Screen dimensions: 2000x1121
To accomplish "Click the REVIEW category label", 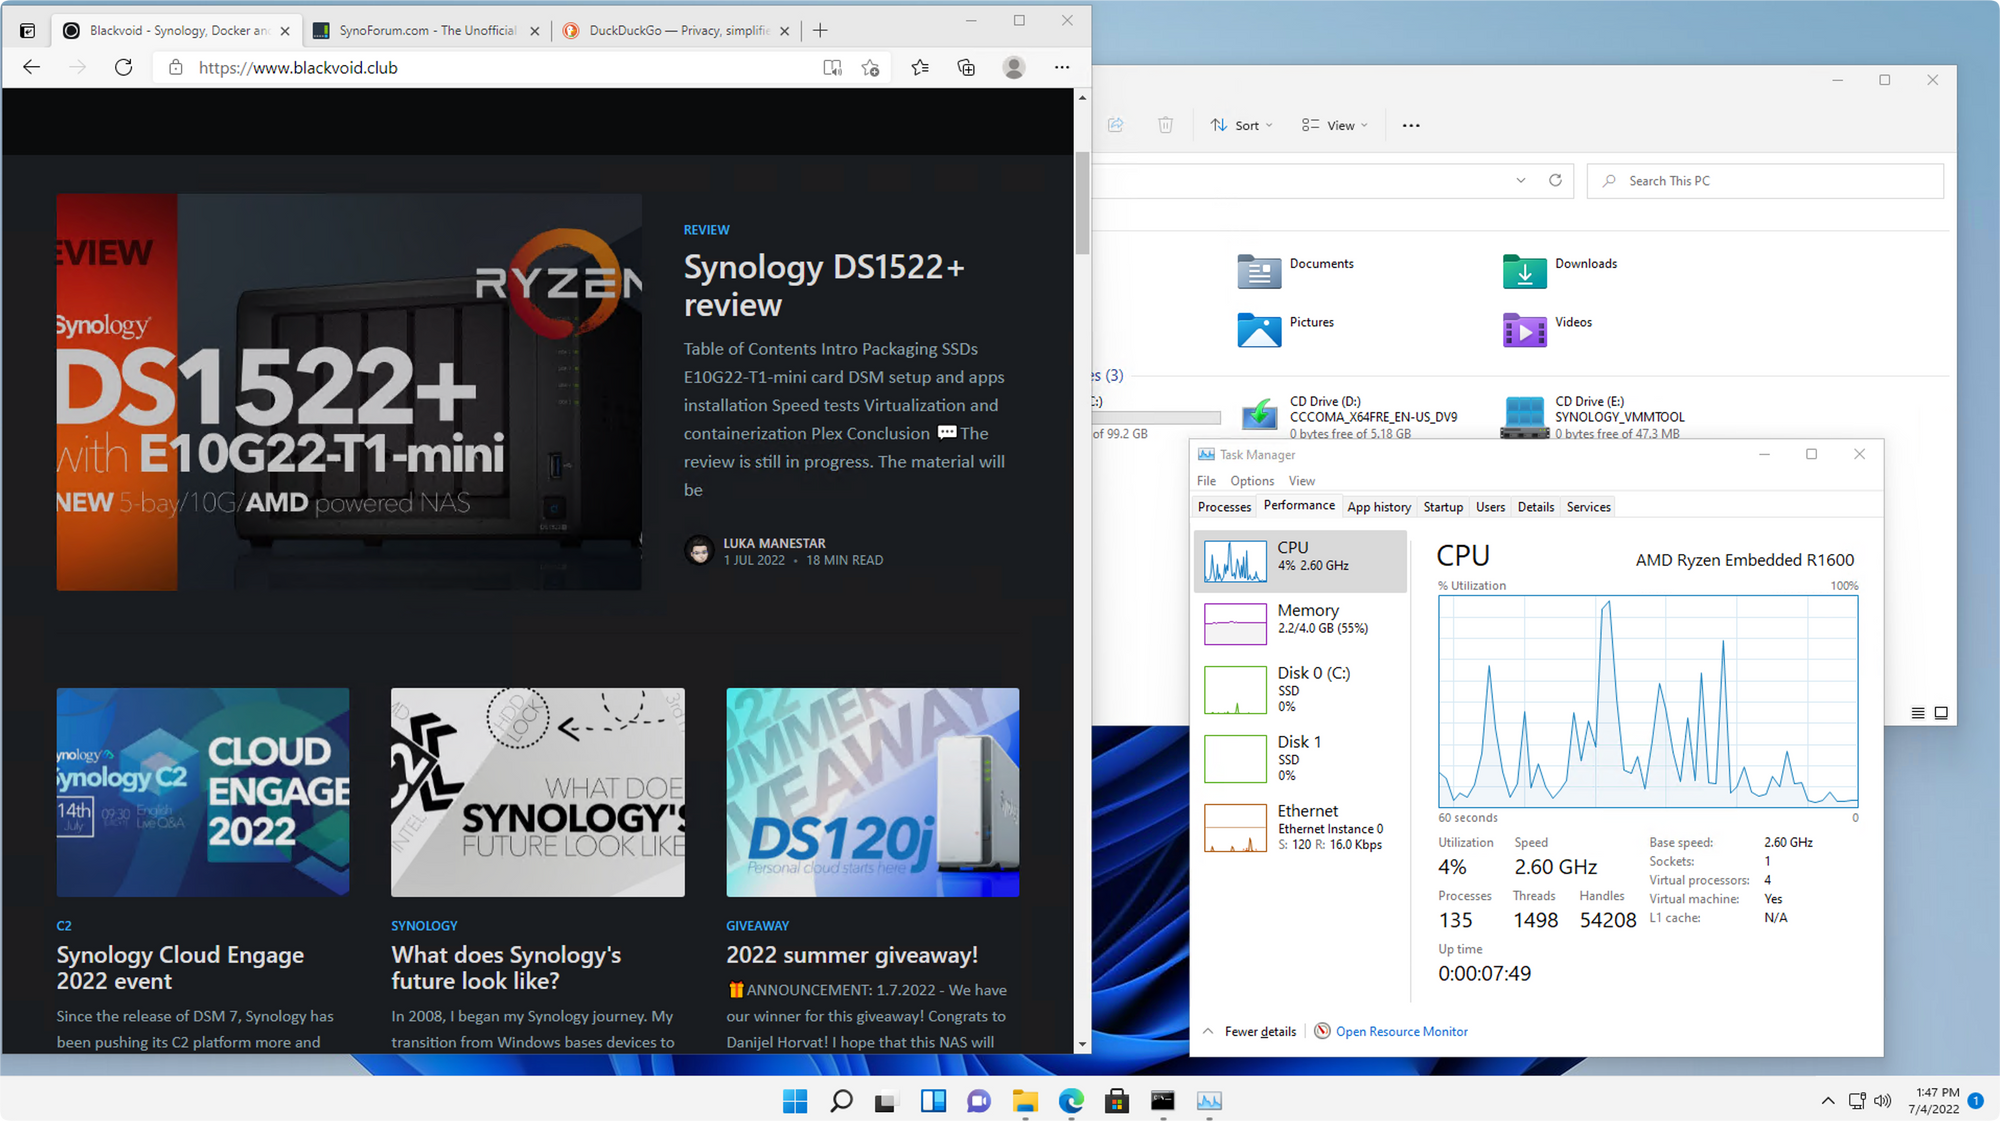I will point(706,230).
